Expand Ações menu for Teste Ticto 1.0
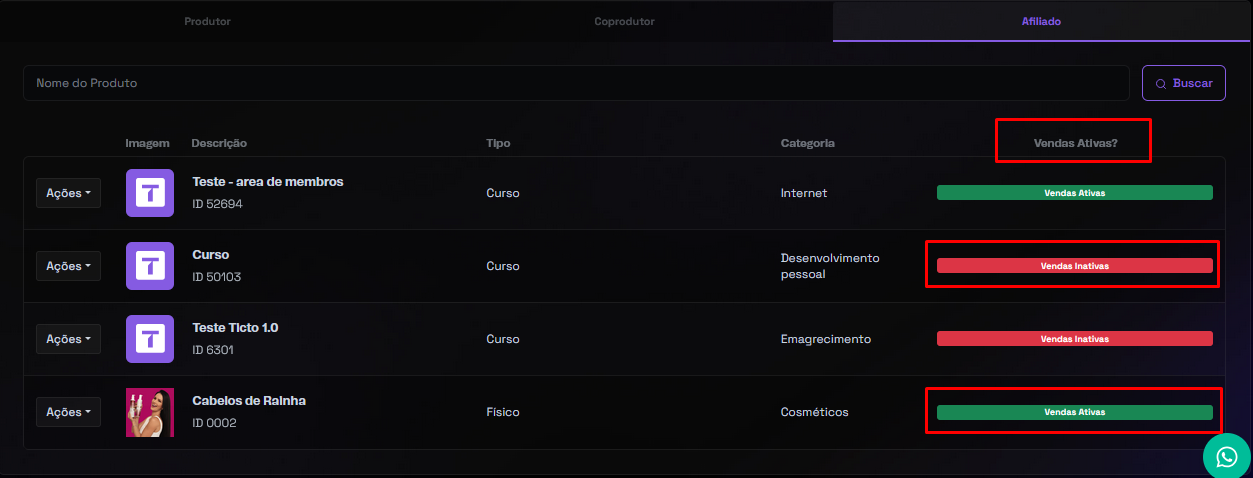 [x=68, y=339]
